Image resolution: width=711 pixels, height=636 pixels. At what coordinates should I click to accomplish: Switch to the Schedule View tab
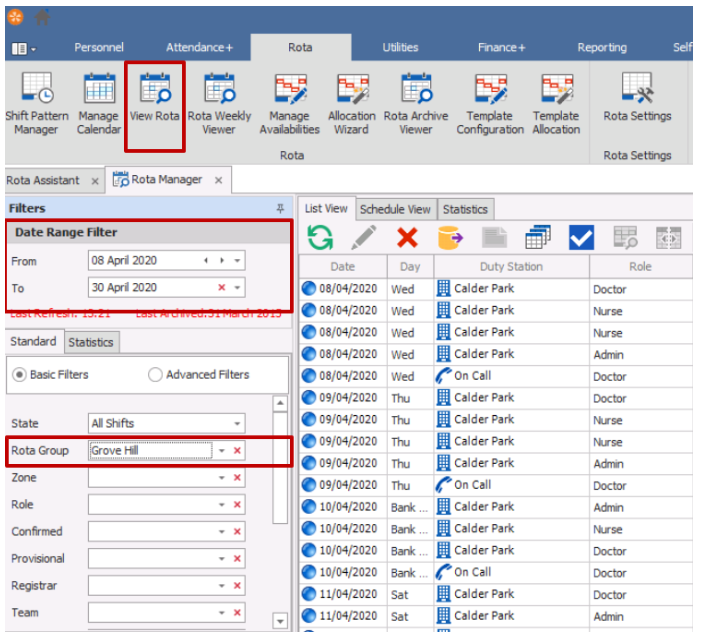pos(395,209)
